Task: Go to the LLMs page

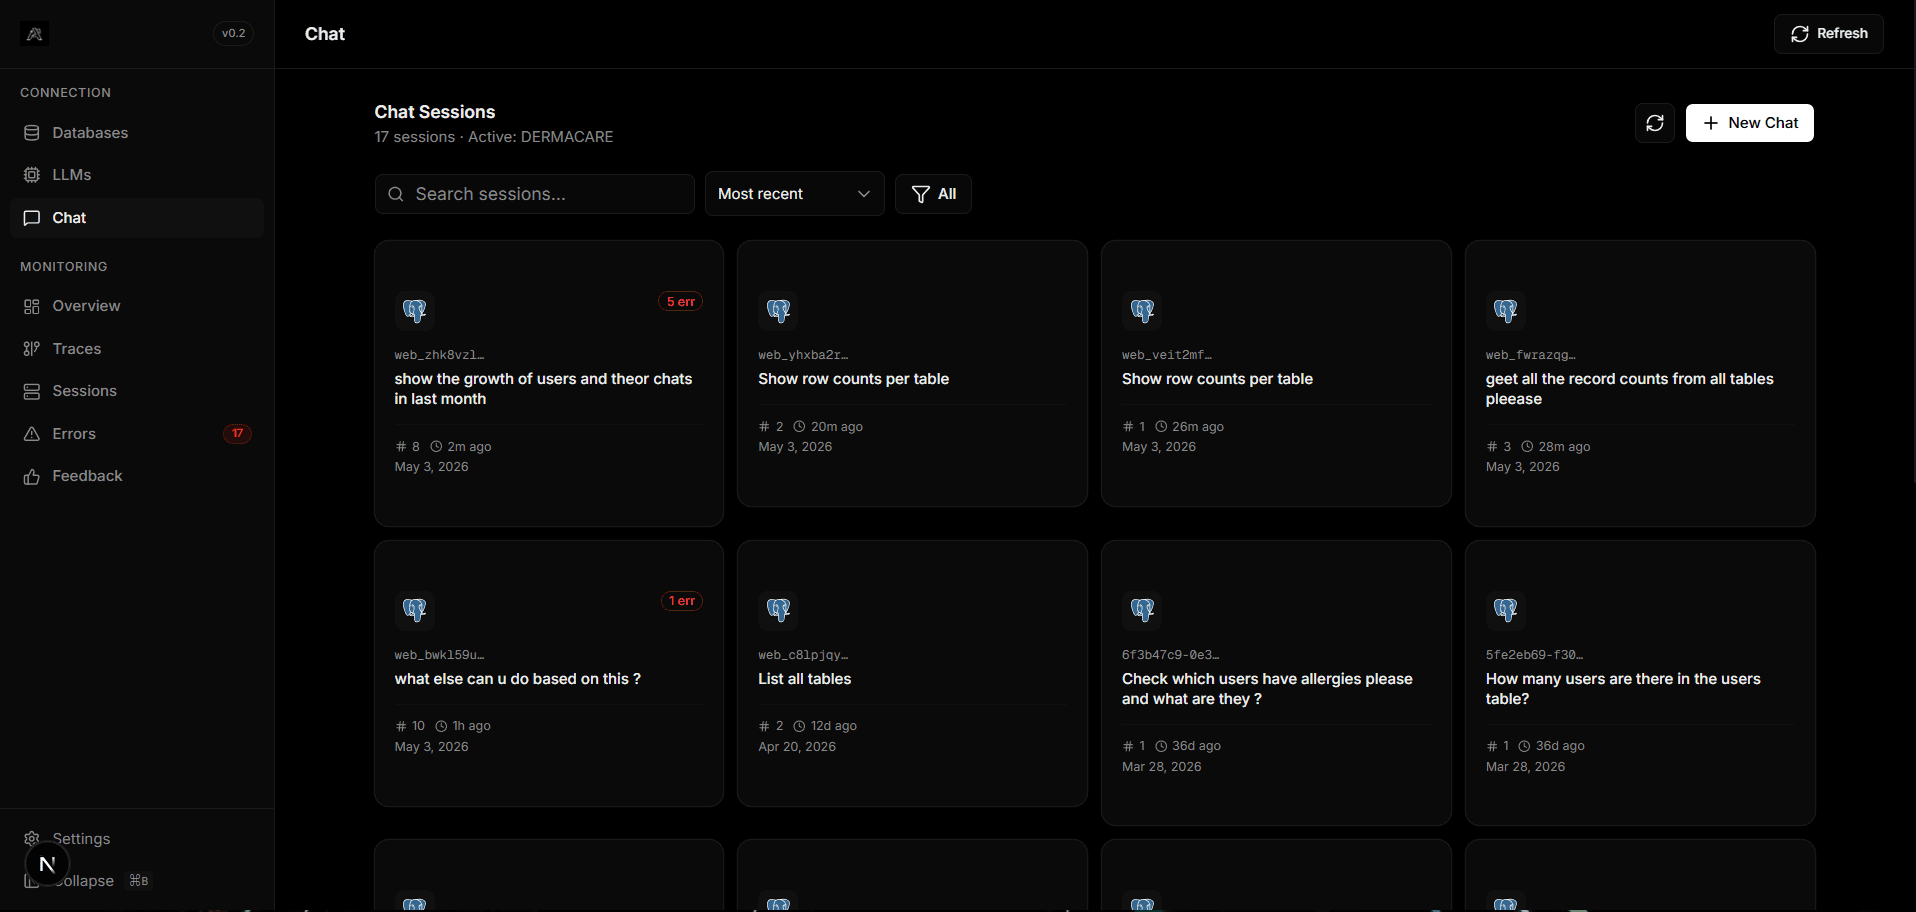Action: (x=137, y=175)
